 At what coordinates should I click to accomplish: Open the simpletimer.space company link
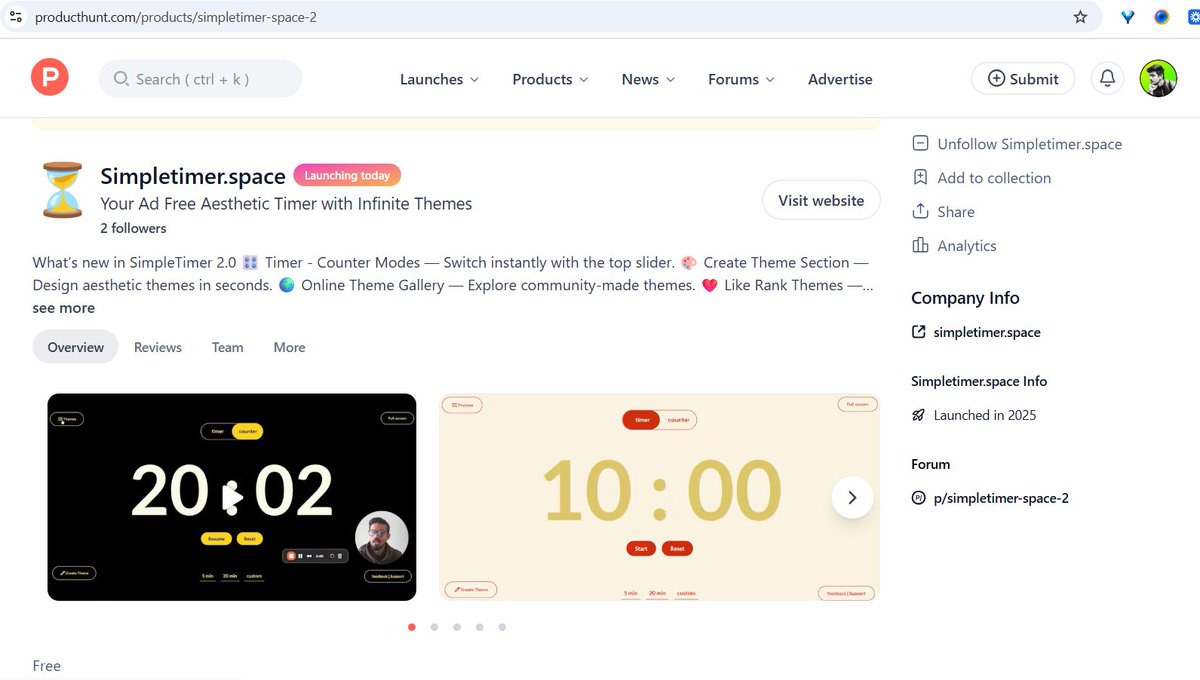[x=976, y=332]
